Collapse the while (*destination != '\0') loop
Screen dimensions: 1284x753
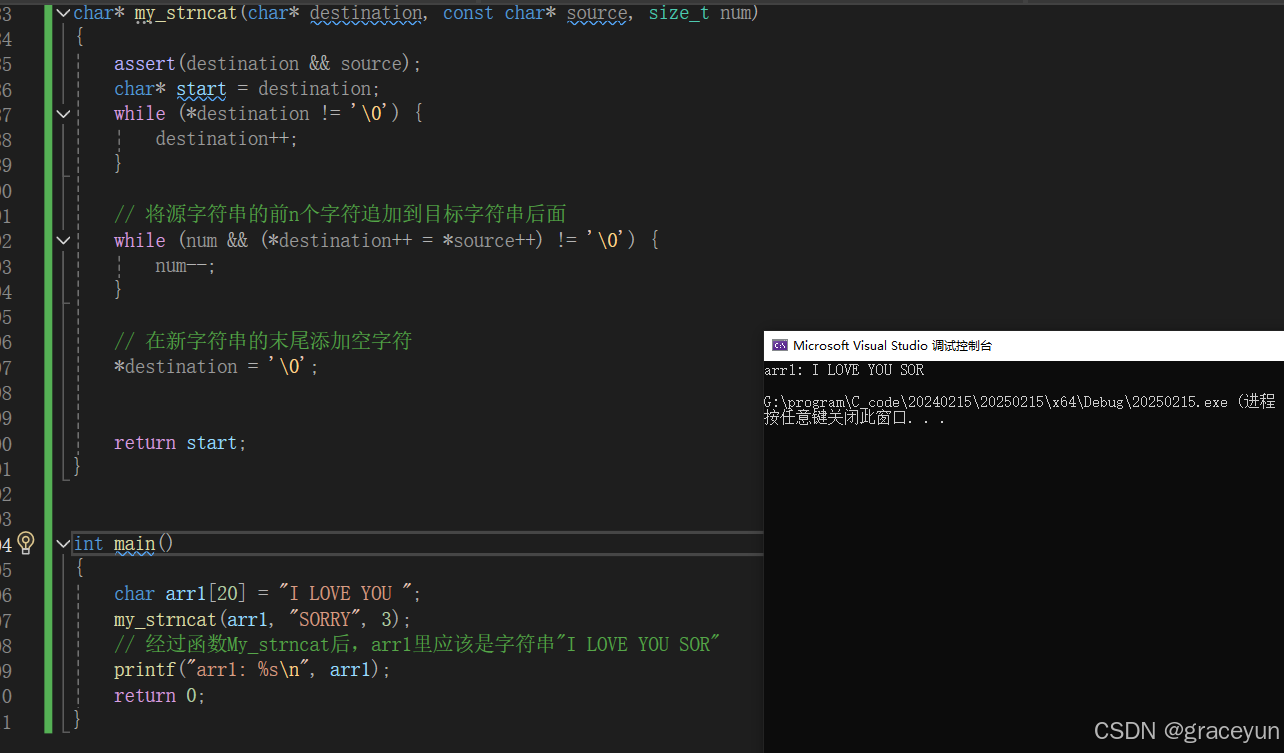[x=64, y=114]
